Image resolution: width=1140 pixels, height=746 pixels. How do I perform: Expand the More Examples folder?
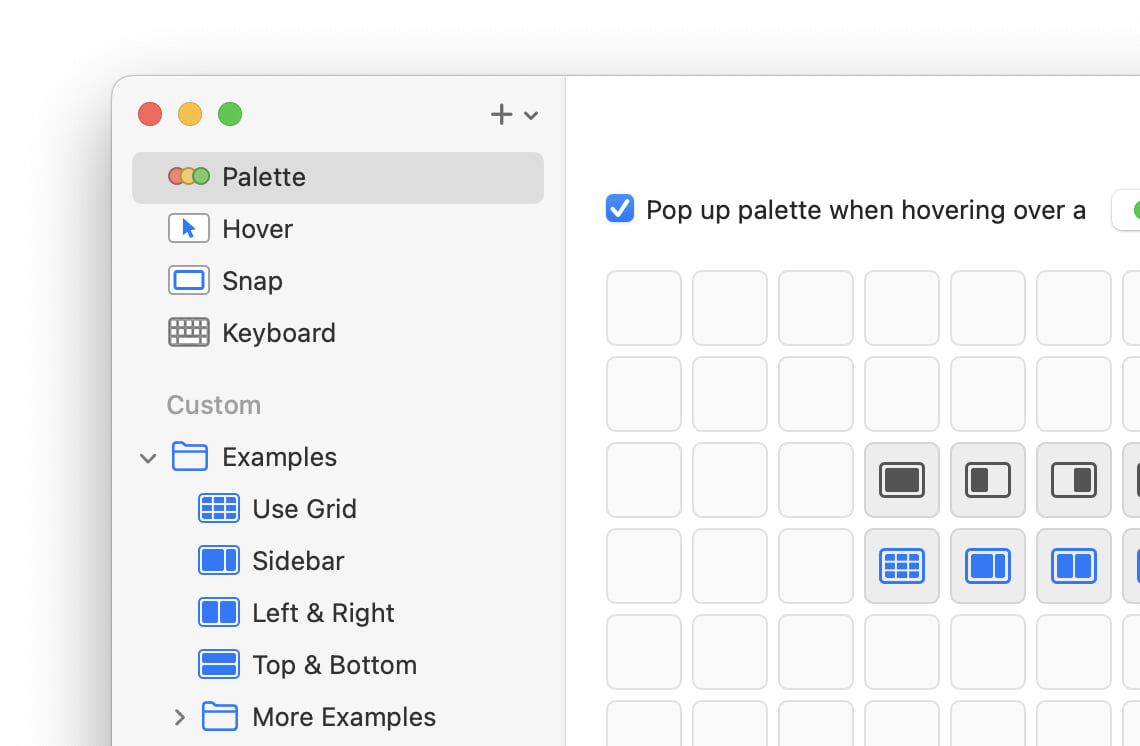click(180, 717)
